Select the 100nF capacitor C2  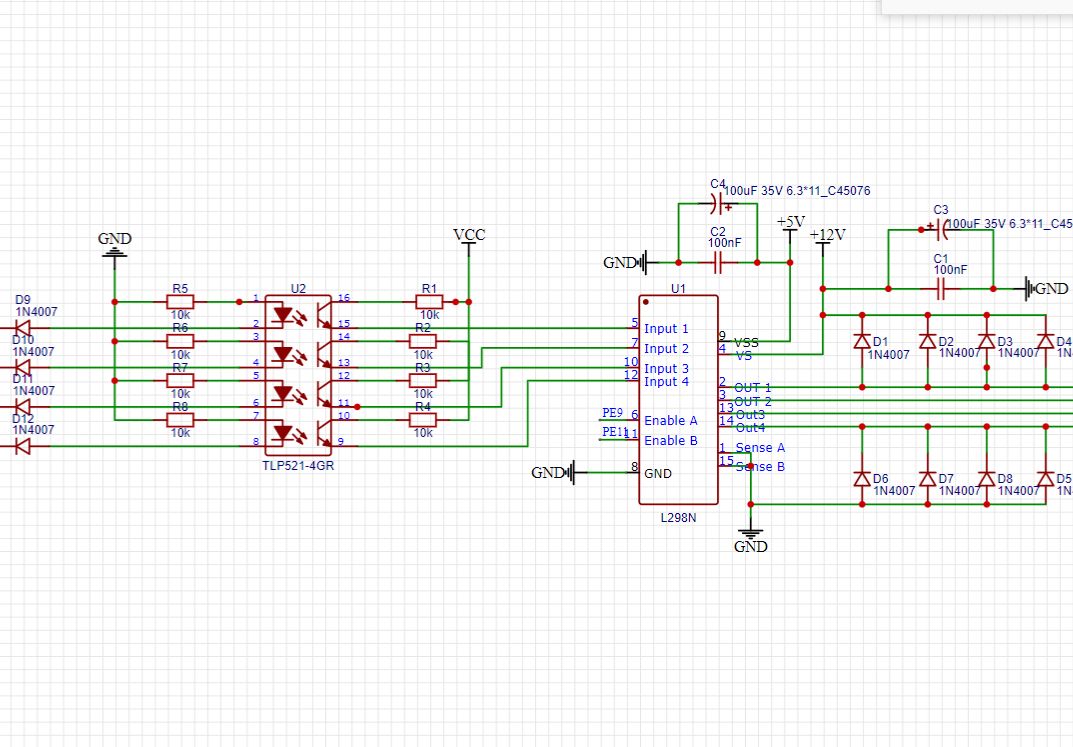(718, 263)
